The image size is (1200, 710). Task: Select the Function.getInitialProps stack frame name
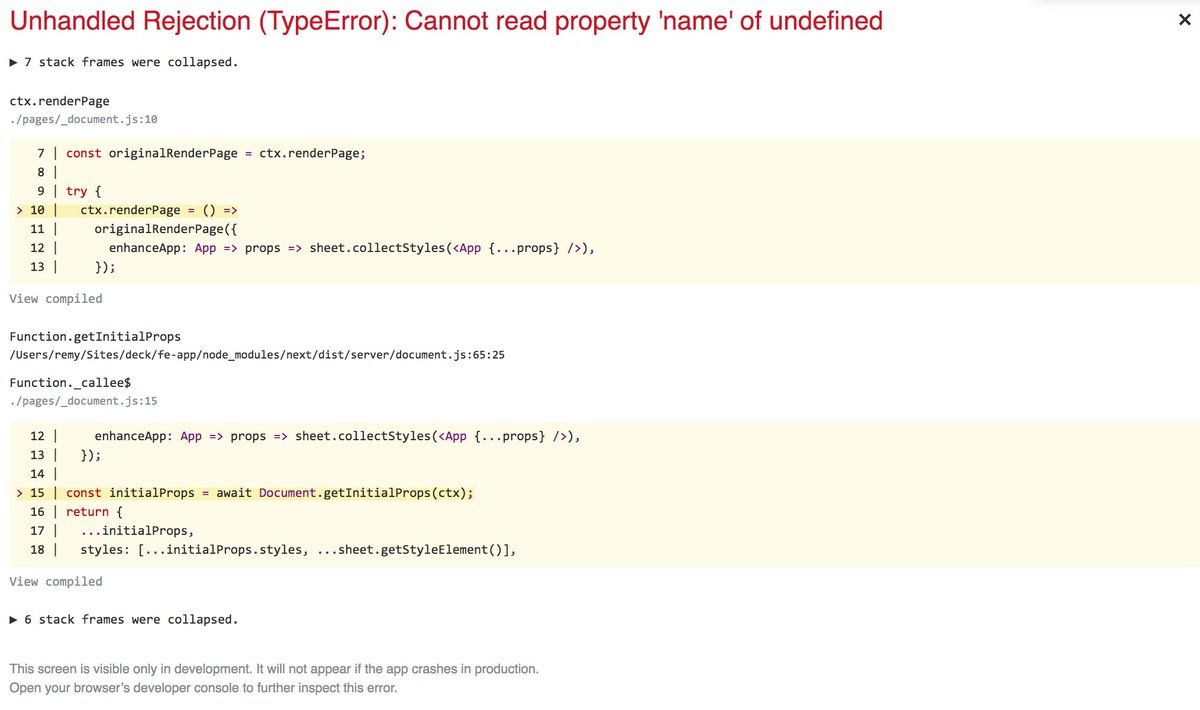pos(95,336)
